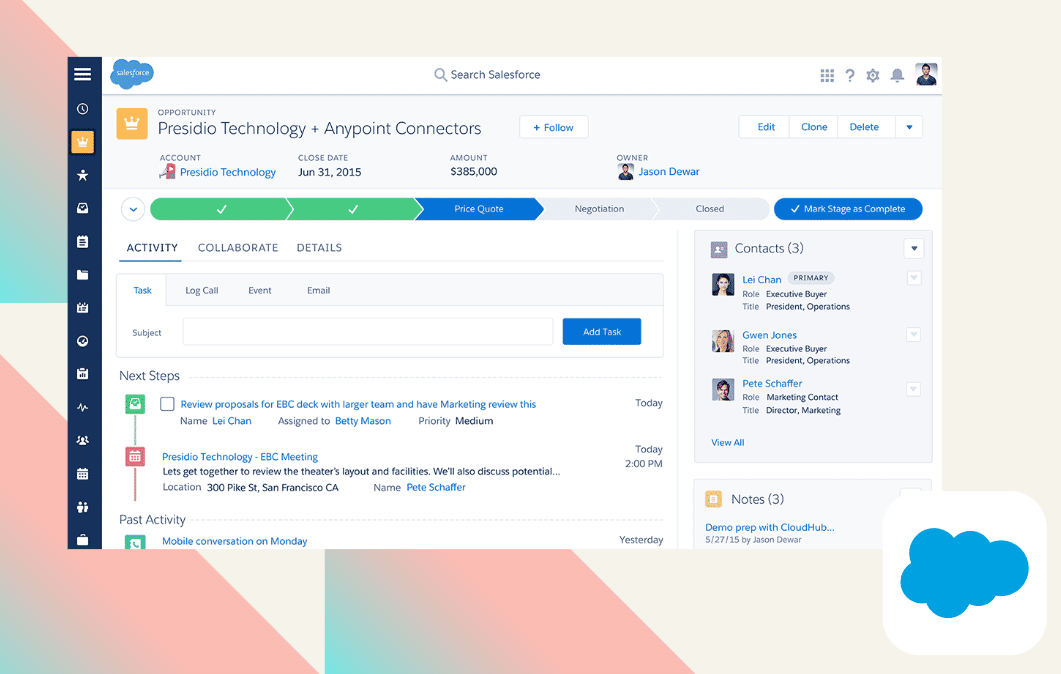The height and width of the screenshot is (674, 1061).
Task: Check the Review proposals task checkbox
Action: pos(167,404)
